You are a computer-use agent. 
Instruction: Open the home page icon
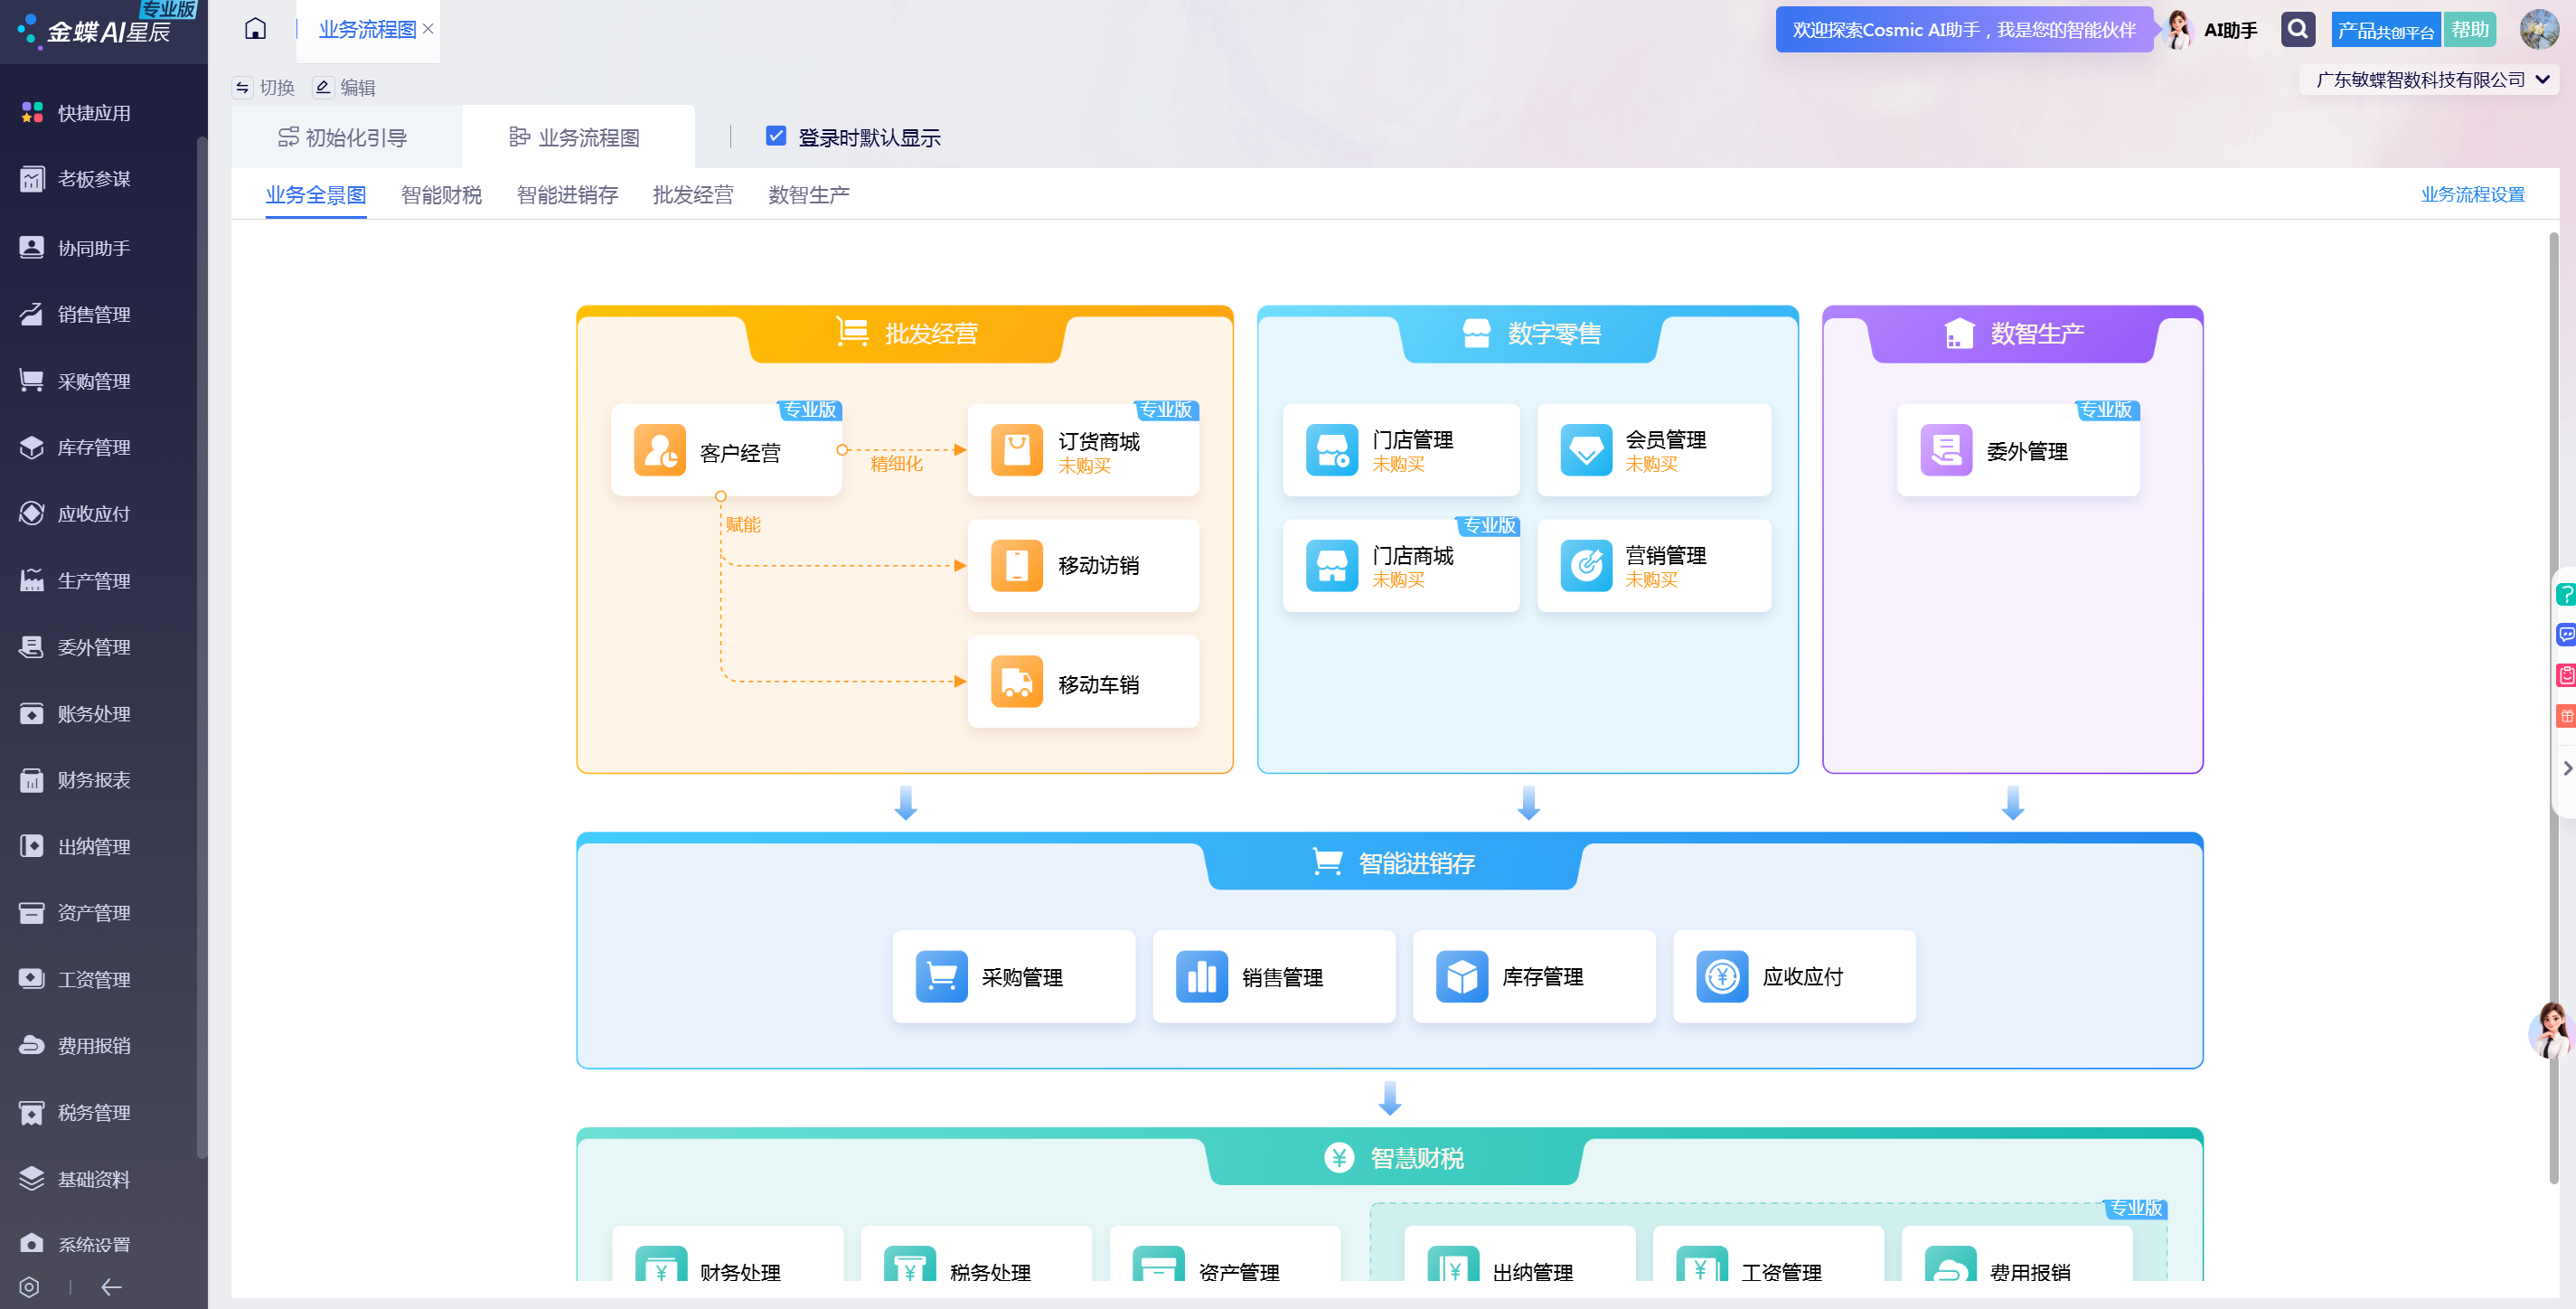(x=255, y=29)
